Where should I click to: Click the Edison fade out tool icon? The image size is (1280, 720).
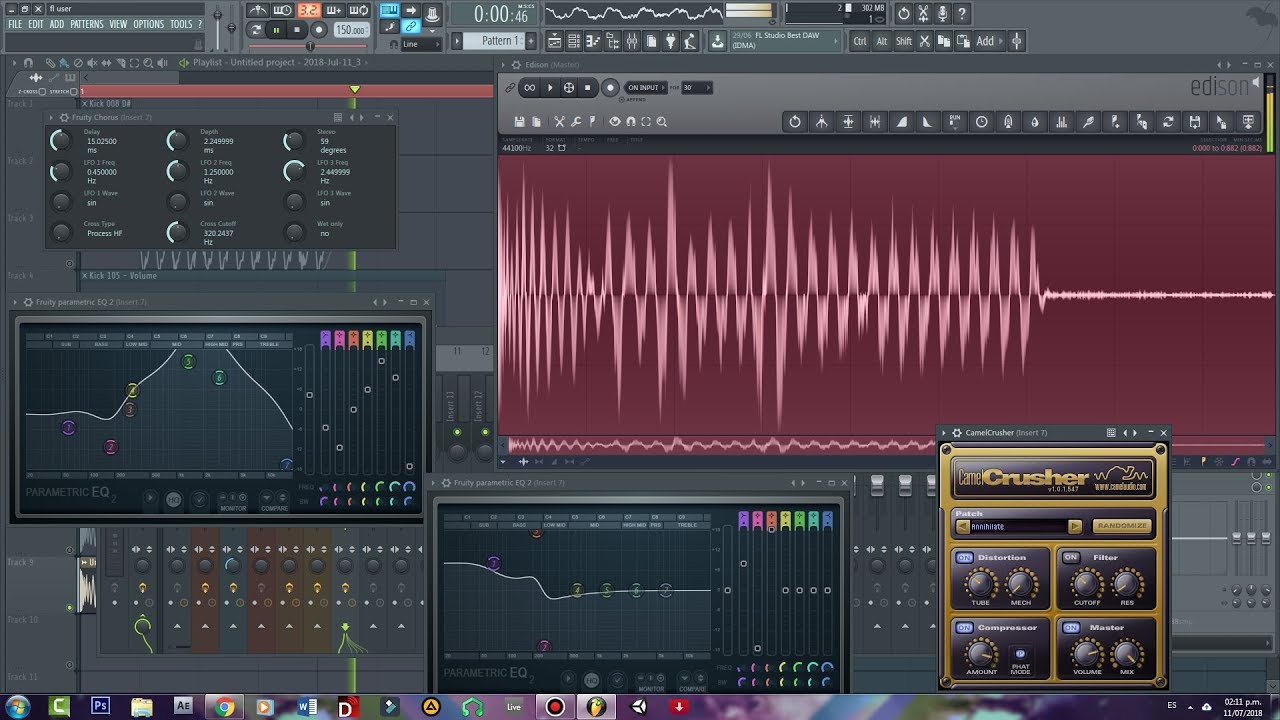[927, 122]
